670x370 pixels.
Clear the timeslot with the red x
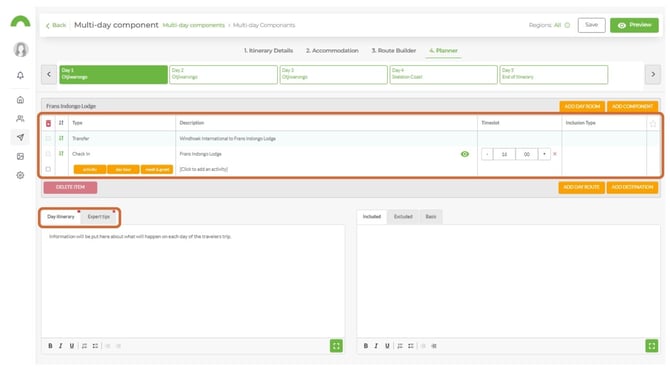click(555, 154)
